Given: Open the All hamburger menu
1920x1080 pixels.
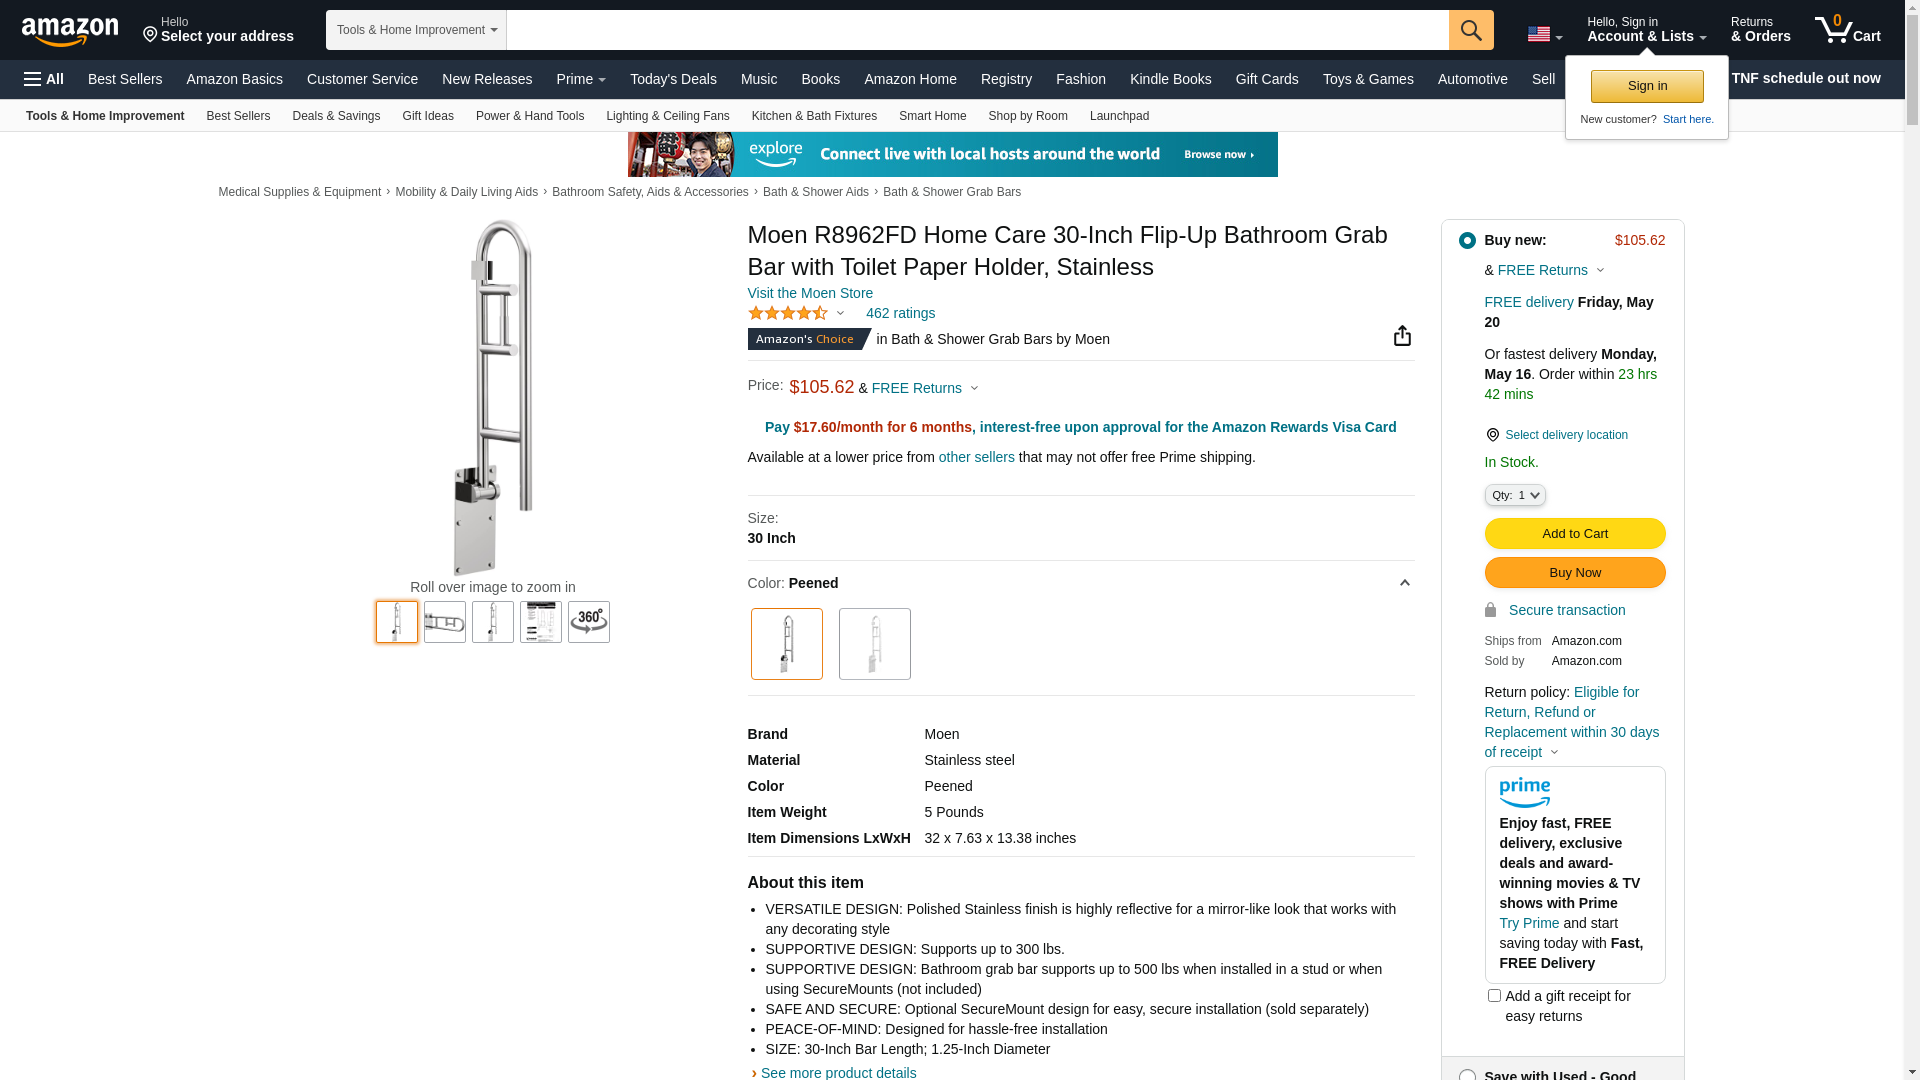Looking at the screenshot, I should pyautogui.click(x=44, y=79).
